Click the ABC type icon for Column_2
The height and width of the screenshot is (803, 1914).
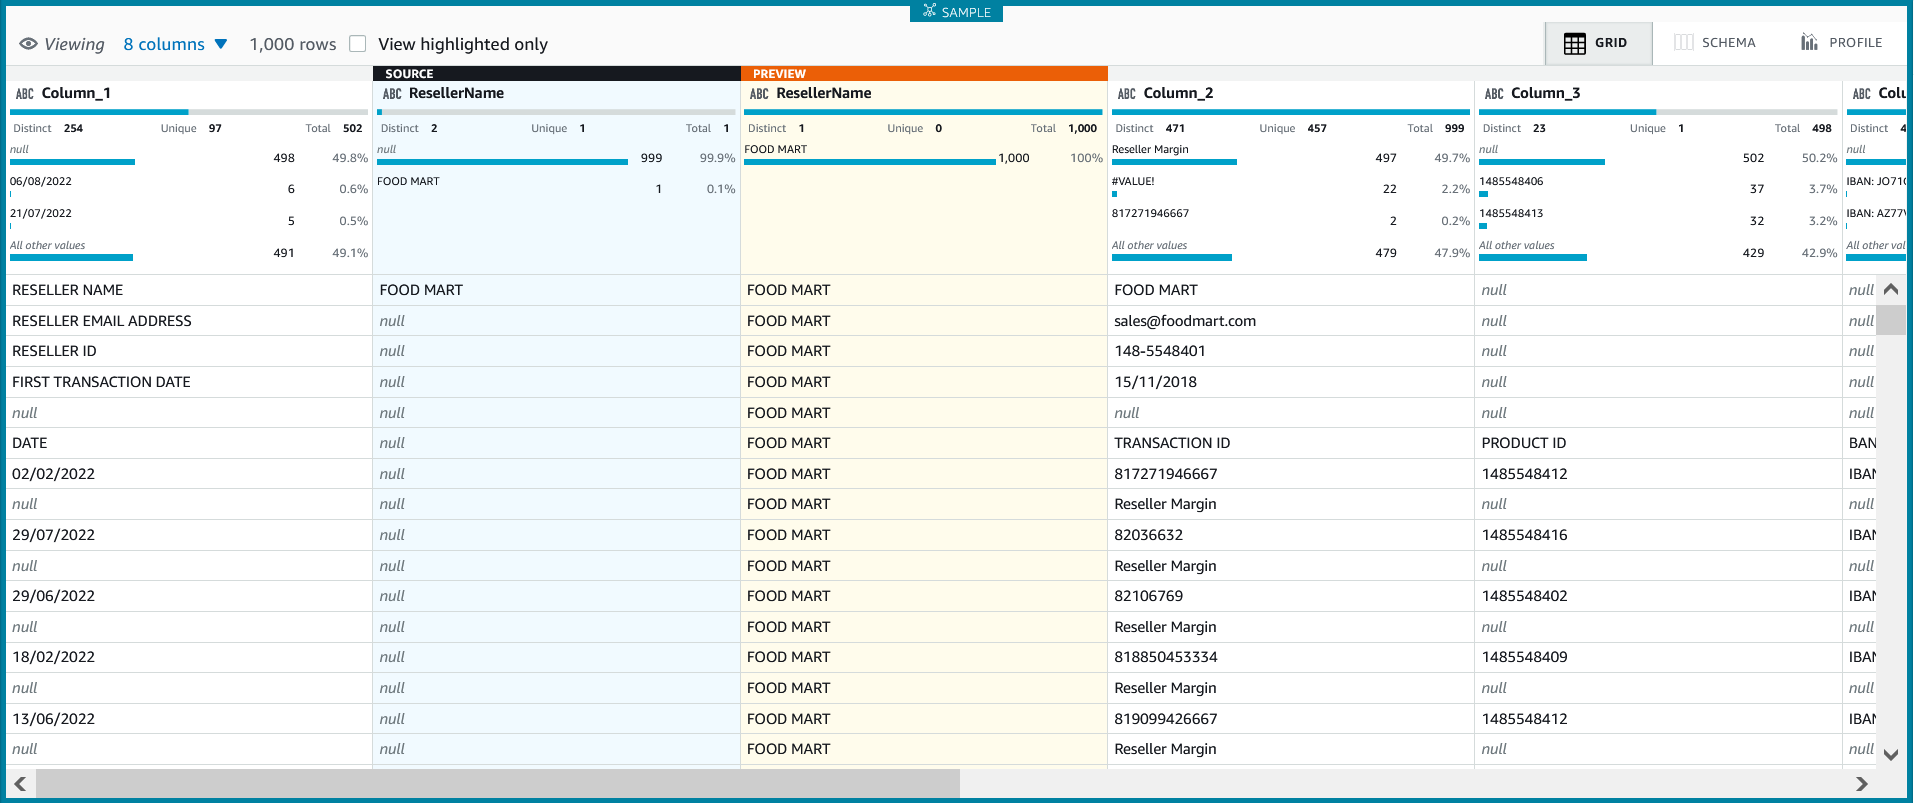tap(1127, 94)
